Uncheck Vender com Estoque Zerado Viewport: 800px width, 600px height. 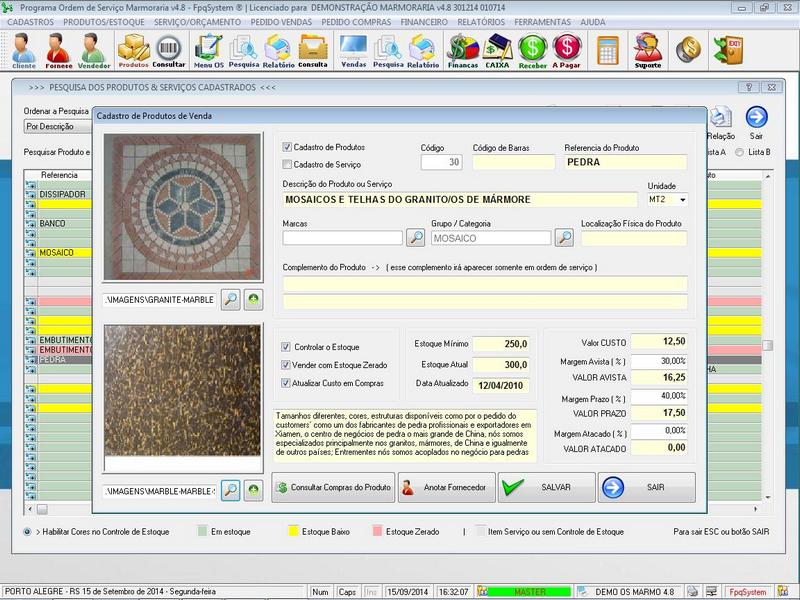point(286,364)
